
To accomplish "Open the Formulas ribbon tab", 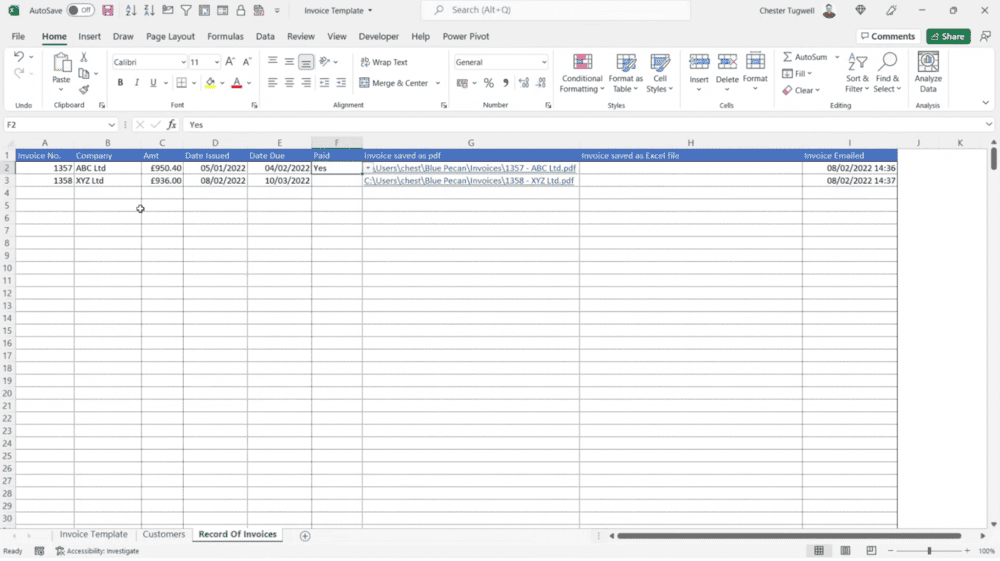I will [x=225, y=36].
